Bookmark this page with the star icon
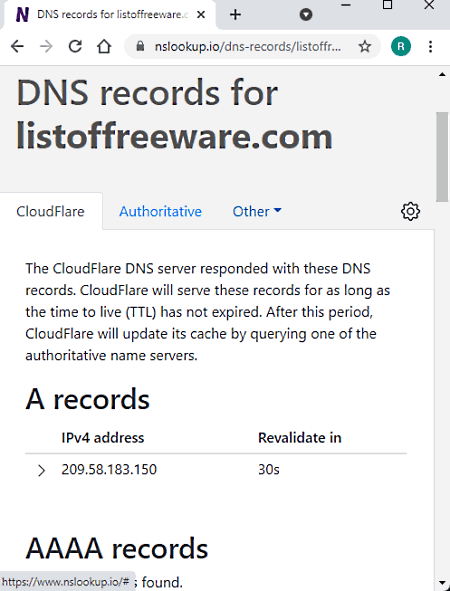The image size is (450, 591). (x=364, y=47)
